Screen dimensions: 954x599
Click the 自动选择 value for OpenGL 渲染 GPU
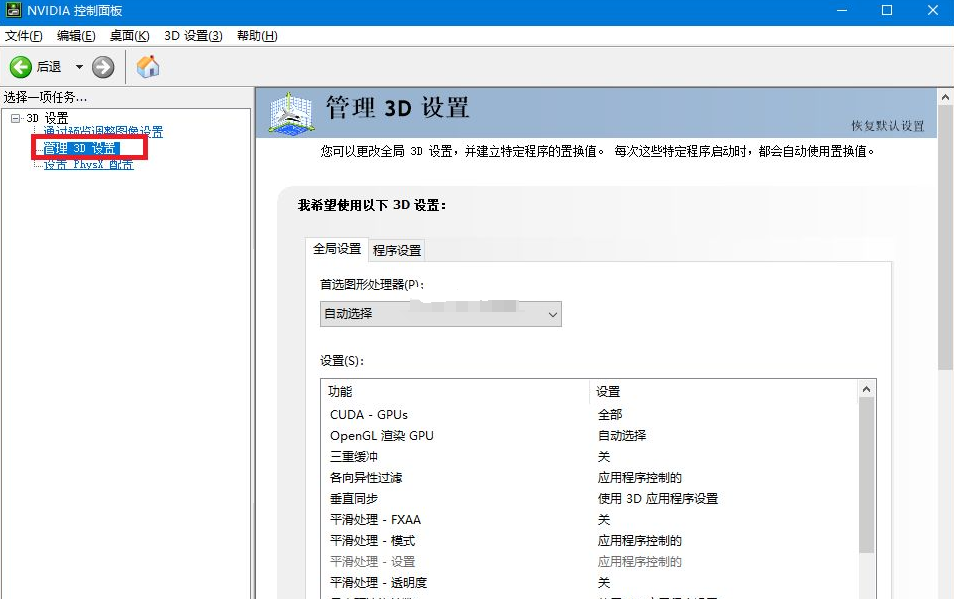coord(622,435)
